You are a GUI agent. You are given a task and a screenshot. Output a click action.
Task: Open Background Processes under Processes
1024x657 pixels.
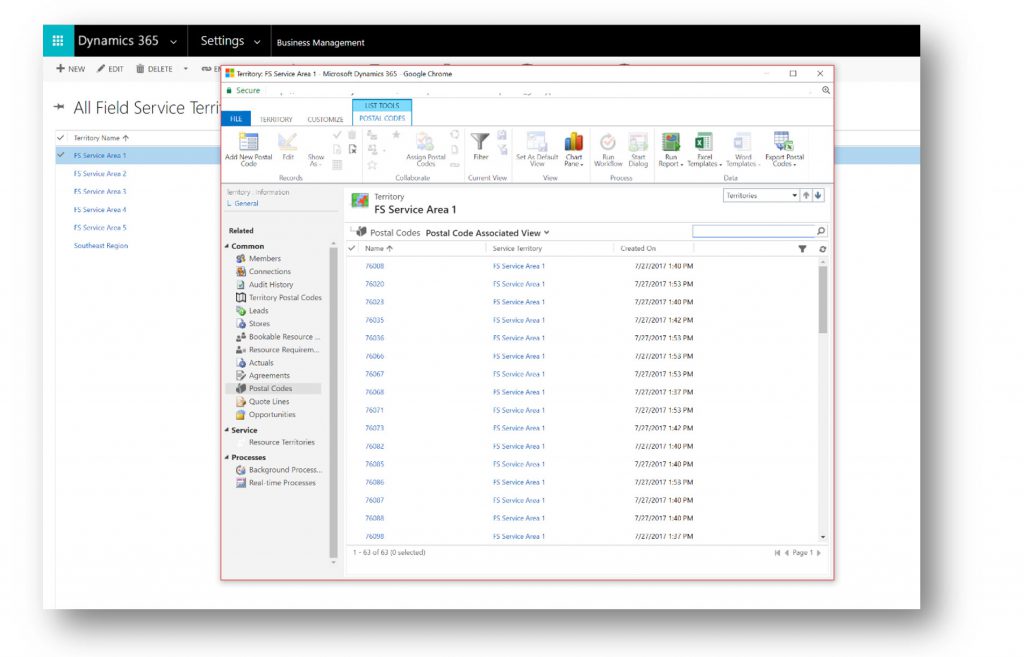pyautogui.click(x=285, y=470)
